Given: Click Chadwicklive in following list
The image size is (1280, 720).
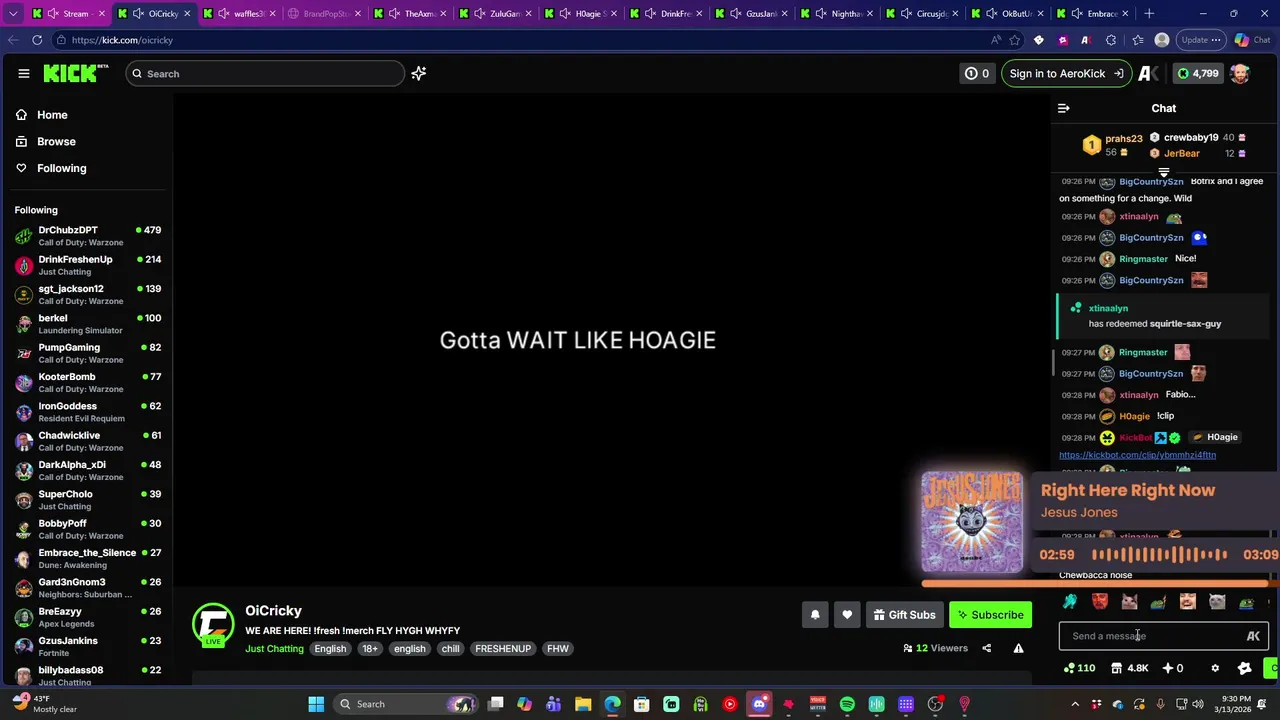Looking at the screenshot, I should click(x=88, y=441).
